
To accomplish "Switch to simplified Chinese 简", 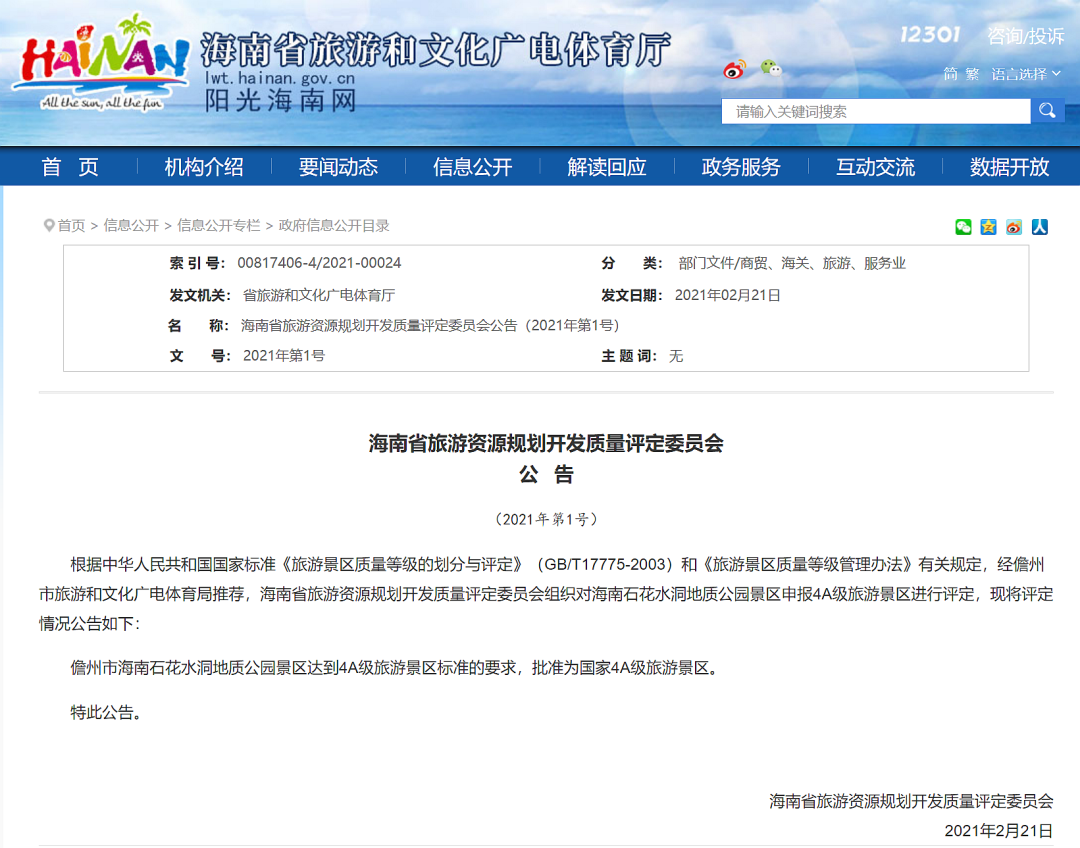I will click(950, 74).
